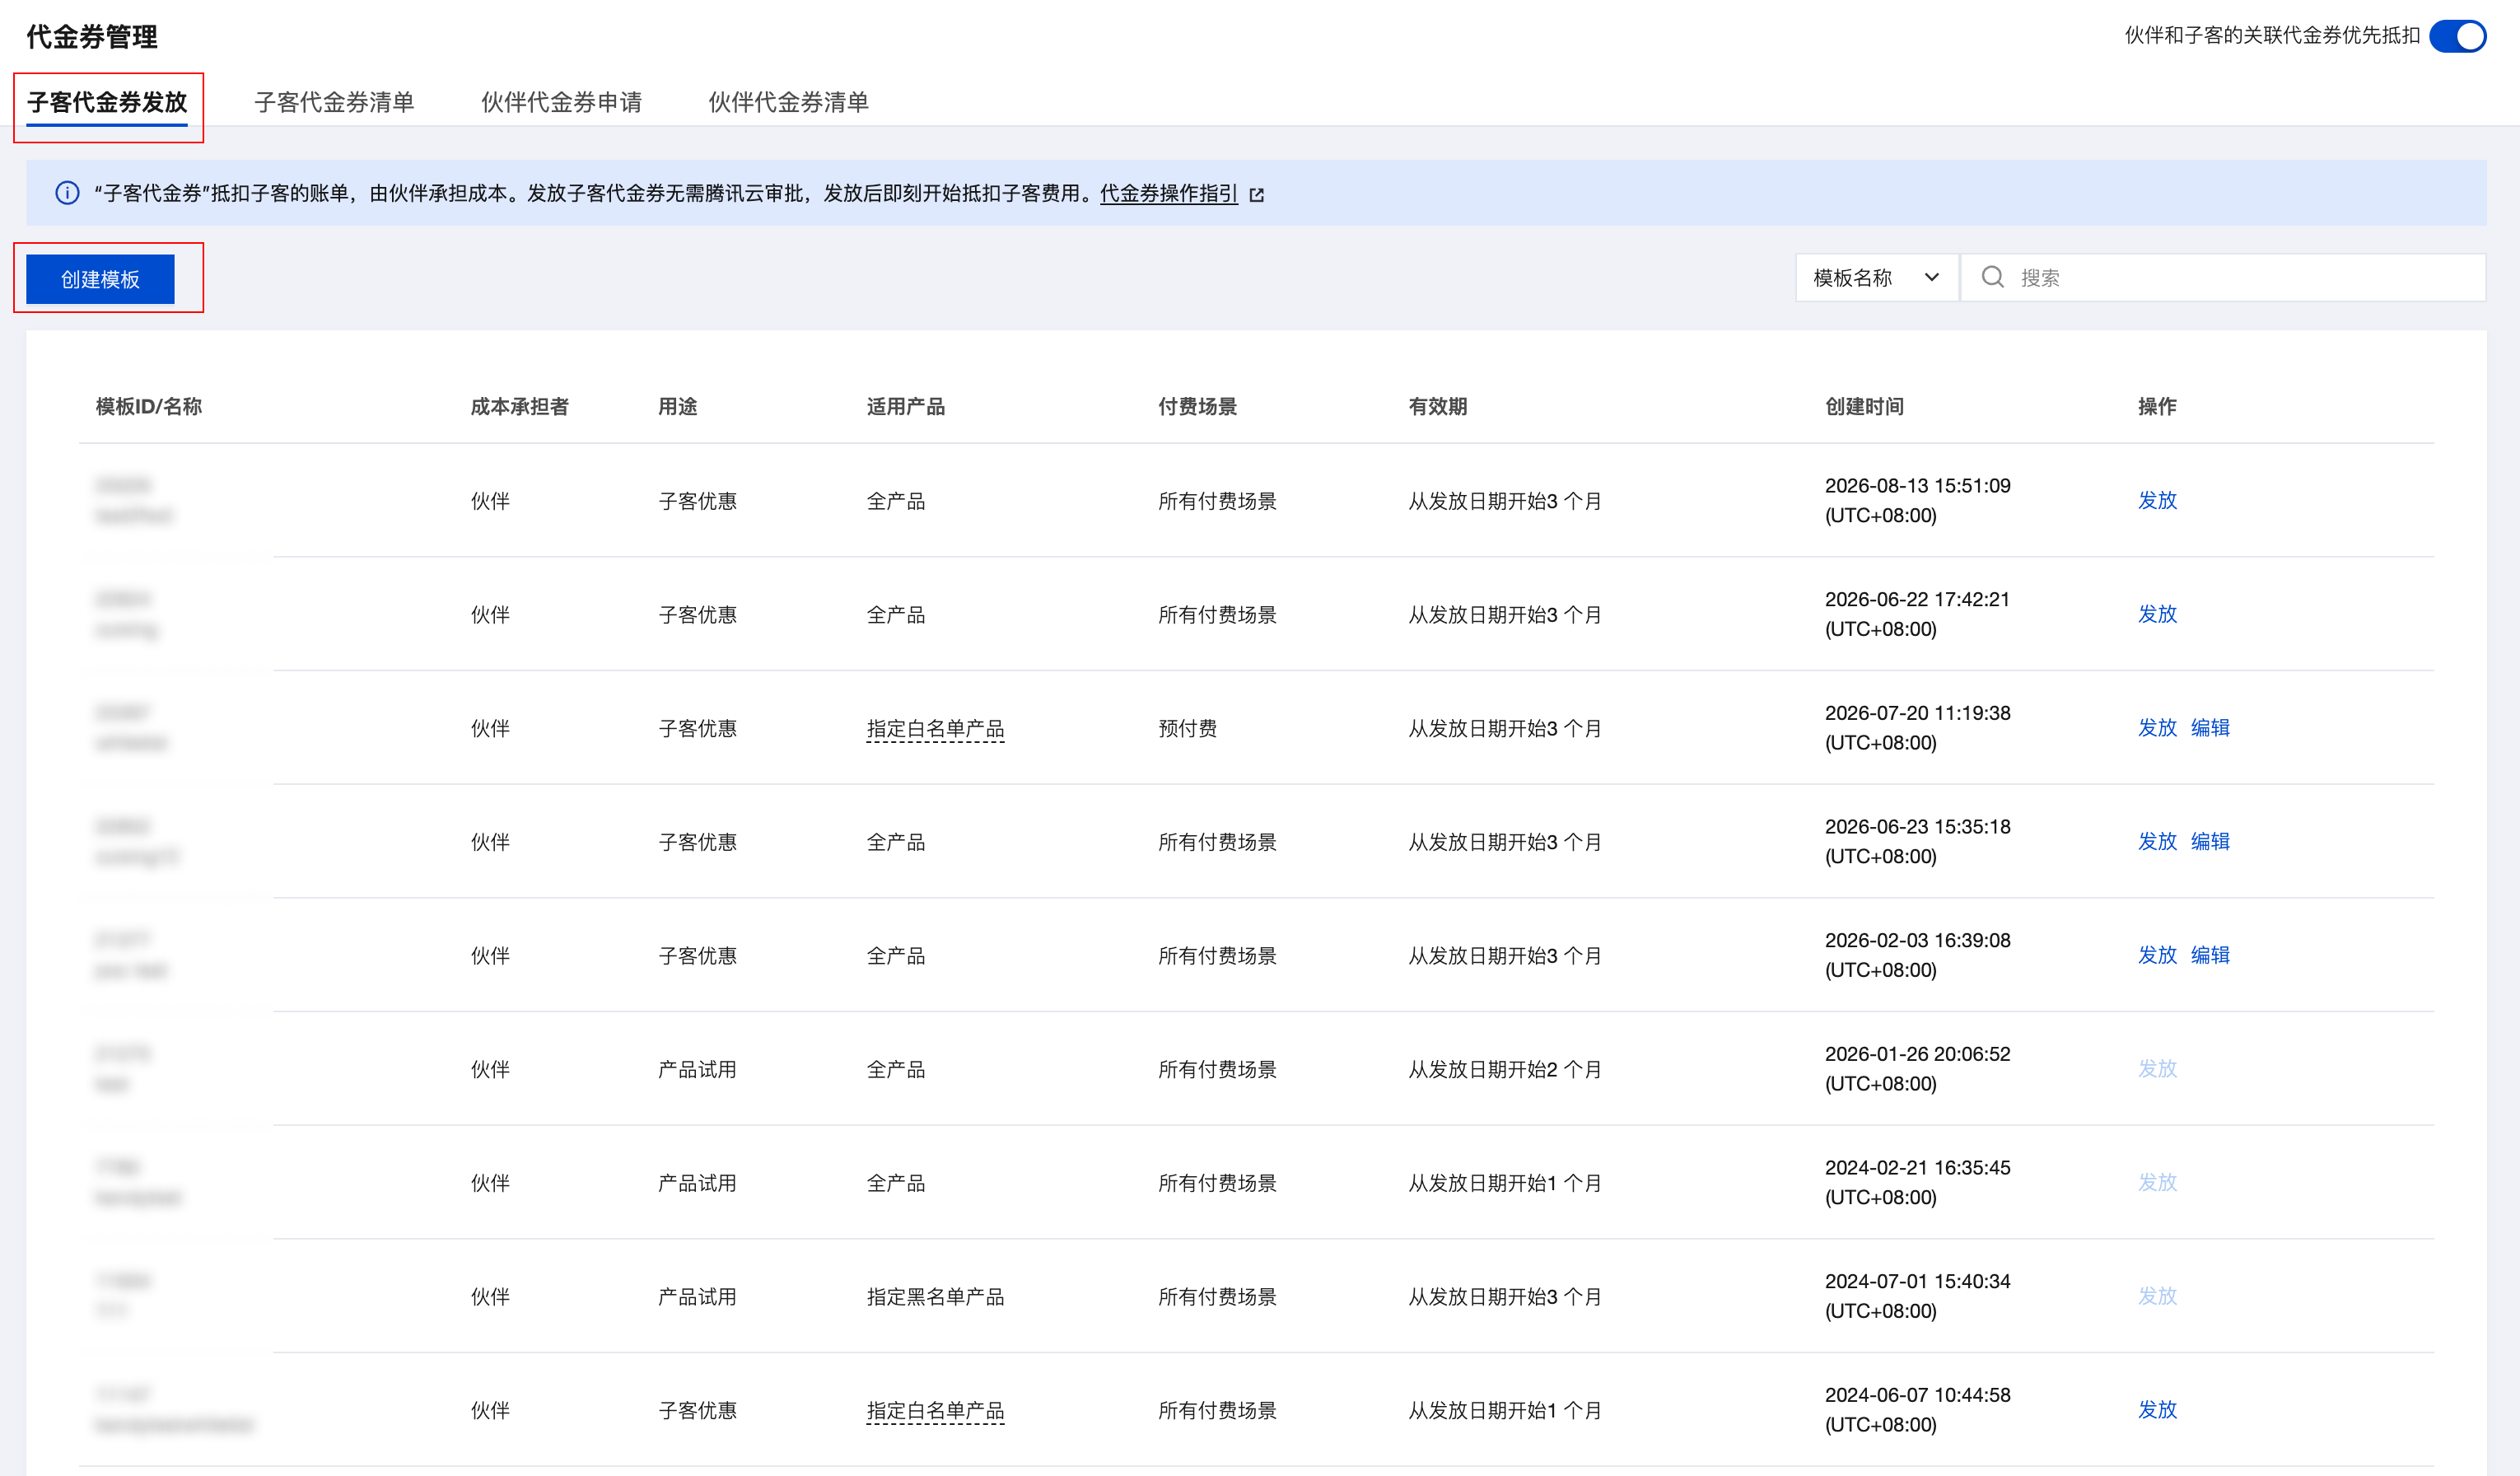Click the info icon in the blue notice banner
2520x1476 pixels.
(x=67, y=193)
